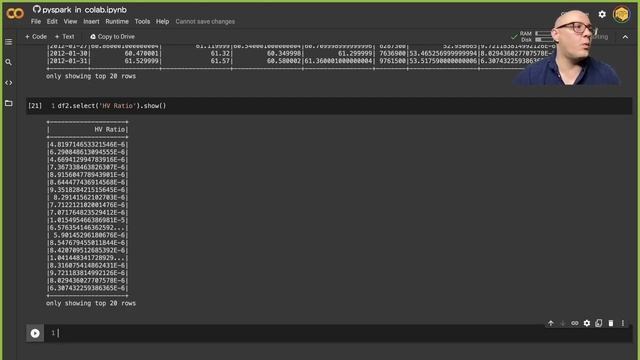Image resolution: width=640 pixels, height=360 pixels.
Task: Mirror cell in tab icon
Action: point(598,323)
